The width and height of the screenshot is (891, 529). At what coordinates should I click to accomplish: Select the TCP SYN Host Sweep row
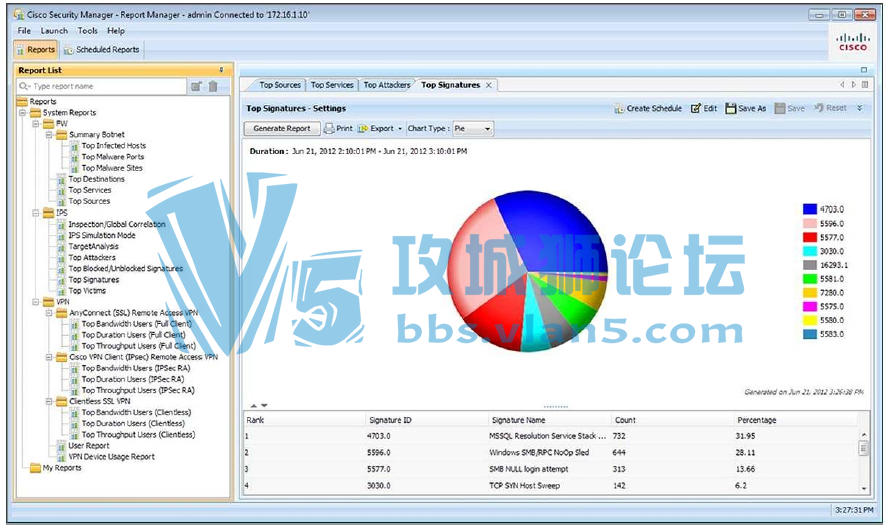[x=551, y=486]
